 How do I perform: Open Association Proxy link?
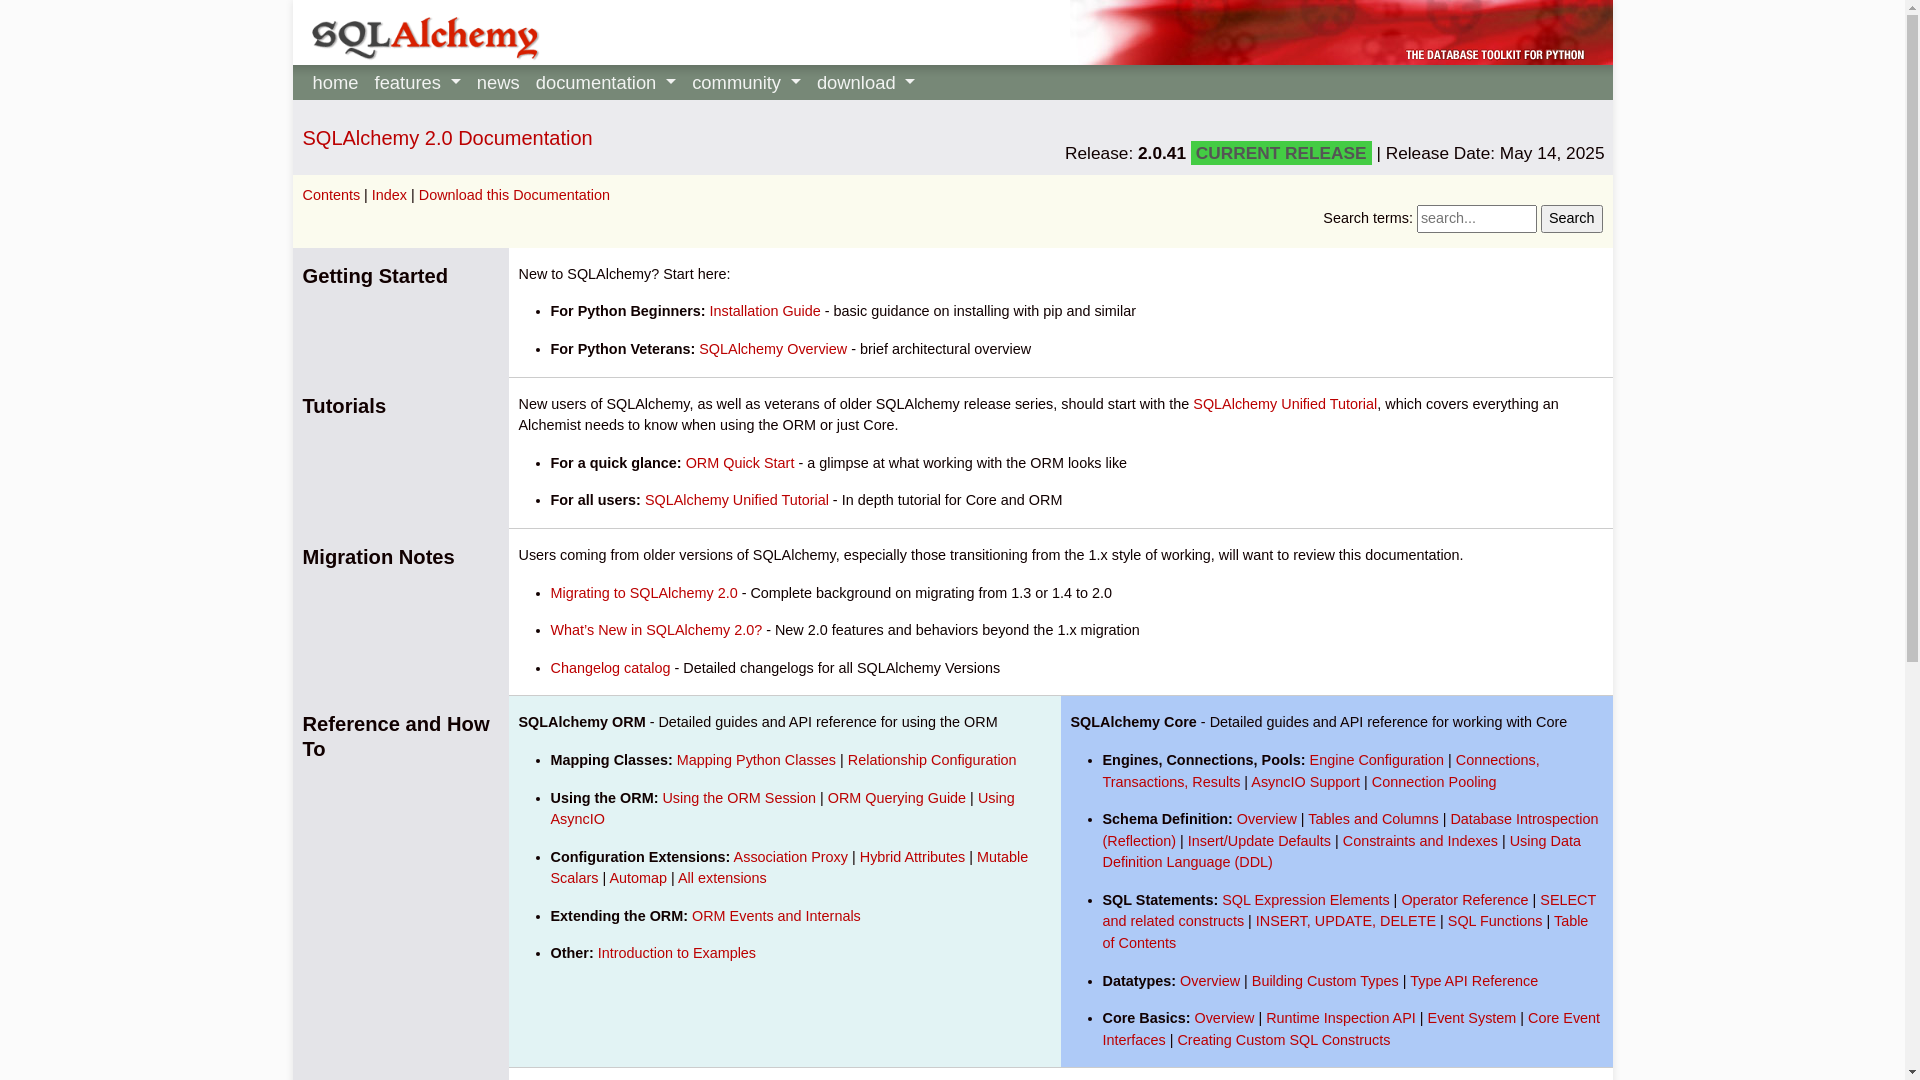point(790,857)
